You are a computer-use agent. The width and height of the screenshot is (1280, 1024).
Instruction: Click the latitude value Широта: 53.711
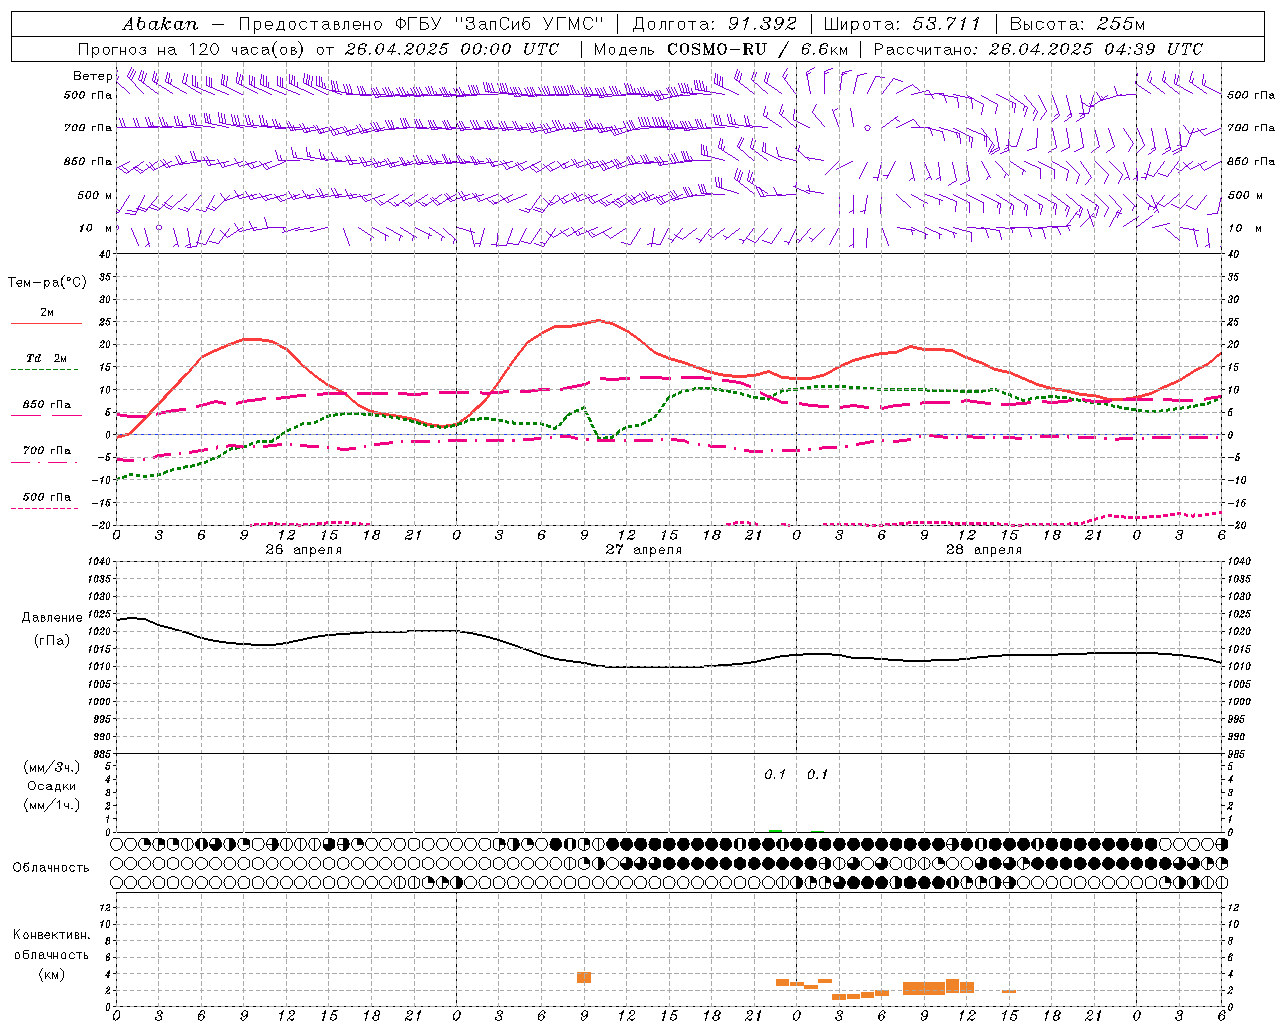(x=901, y=24)
